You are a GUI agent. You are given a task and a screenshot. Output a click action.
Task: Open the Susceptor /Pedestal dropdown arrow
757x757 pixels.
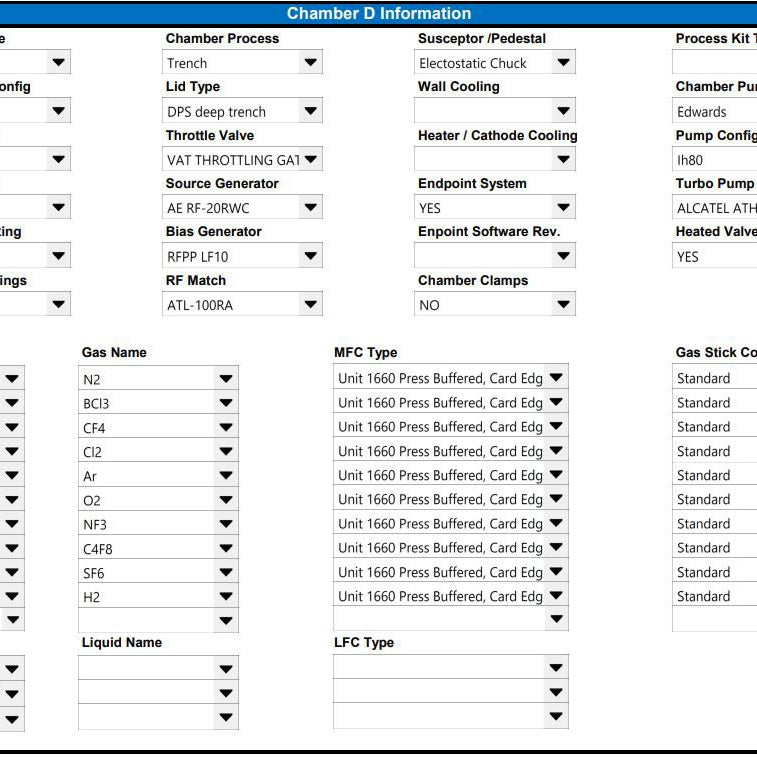click(x=563, y=62)
